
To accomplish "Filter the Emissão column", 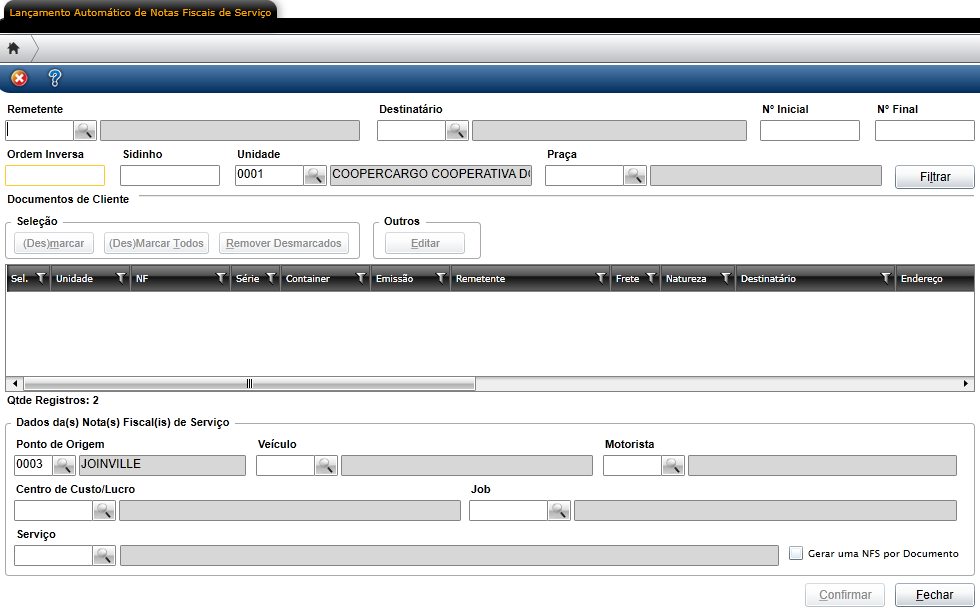I will point(441,278).
